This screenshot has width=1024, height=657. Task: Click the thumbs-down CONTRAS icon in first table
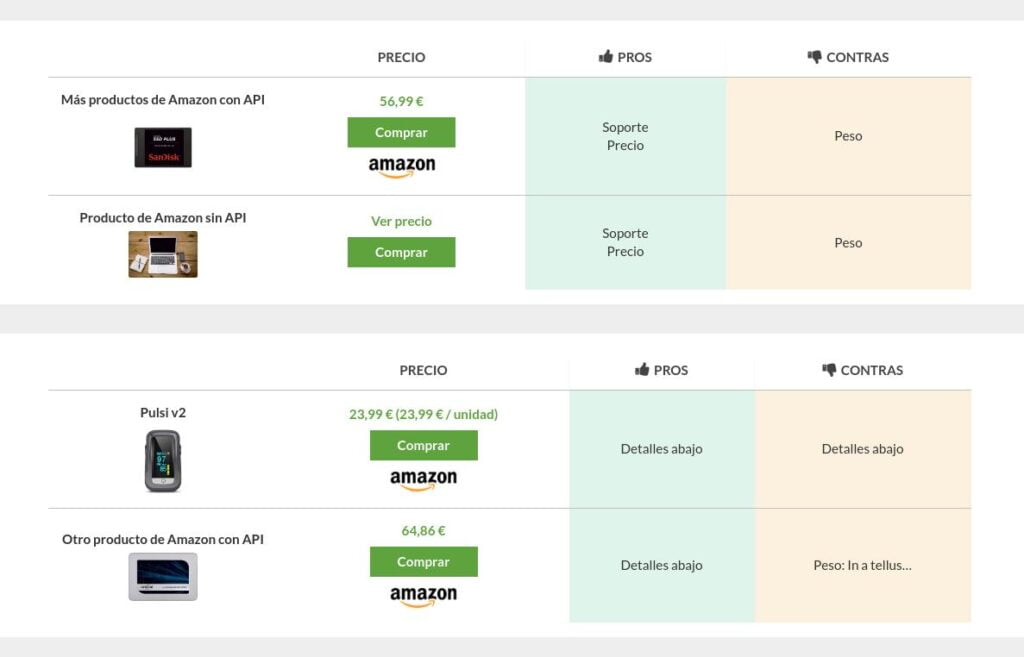[x=814, y=57]
